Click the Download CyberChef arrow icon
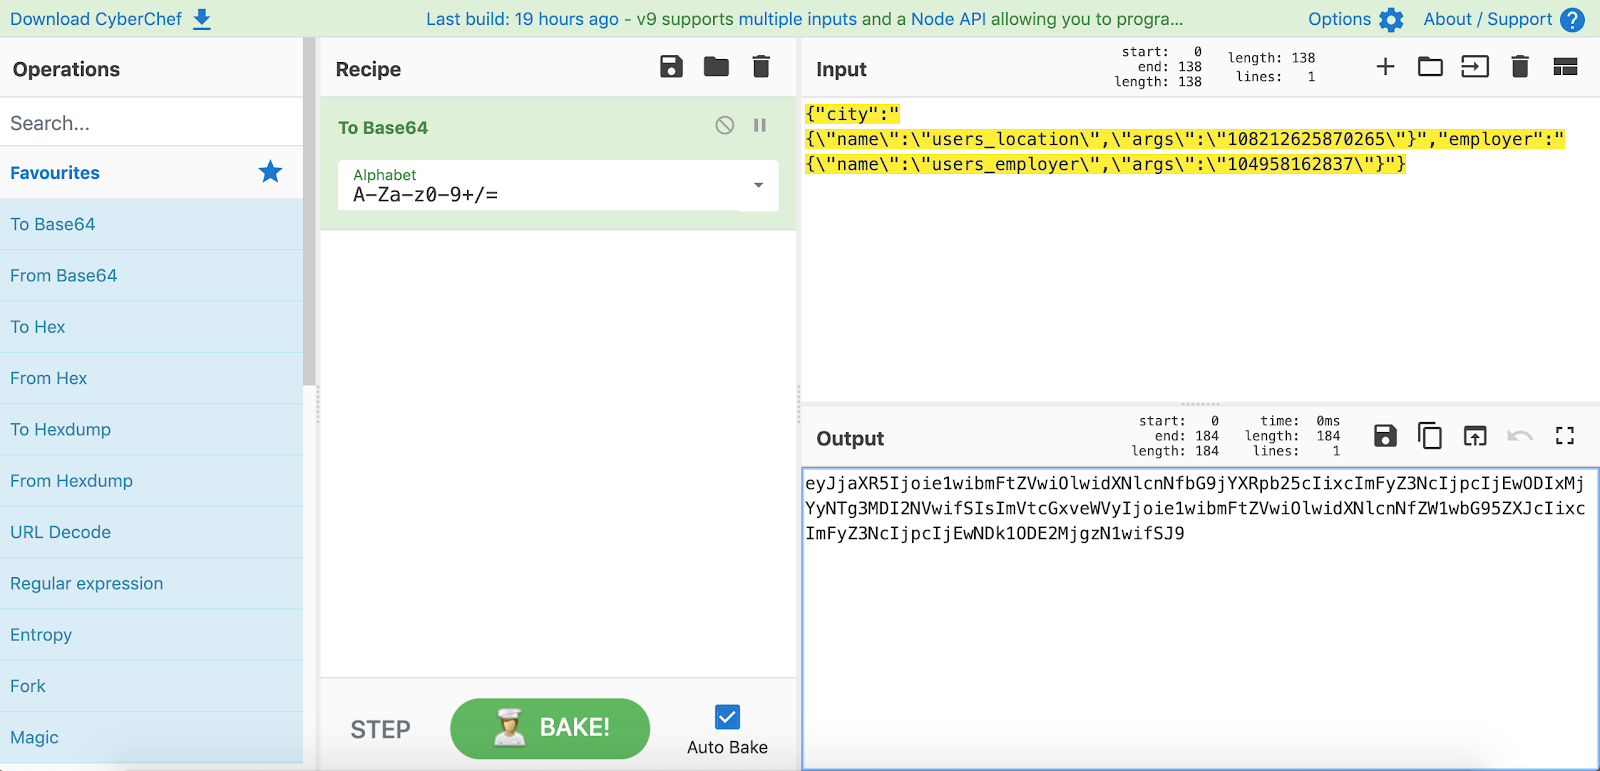 coord(202,19)
